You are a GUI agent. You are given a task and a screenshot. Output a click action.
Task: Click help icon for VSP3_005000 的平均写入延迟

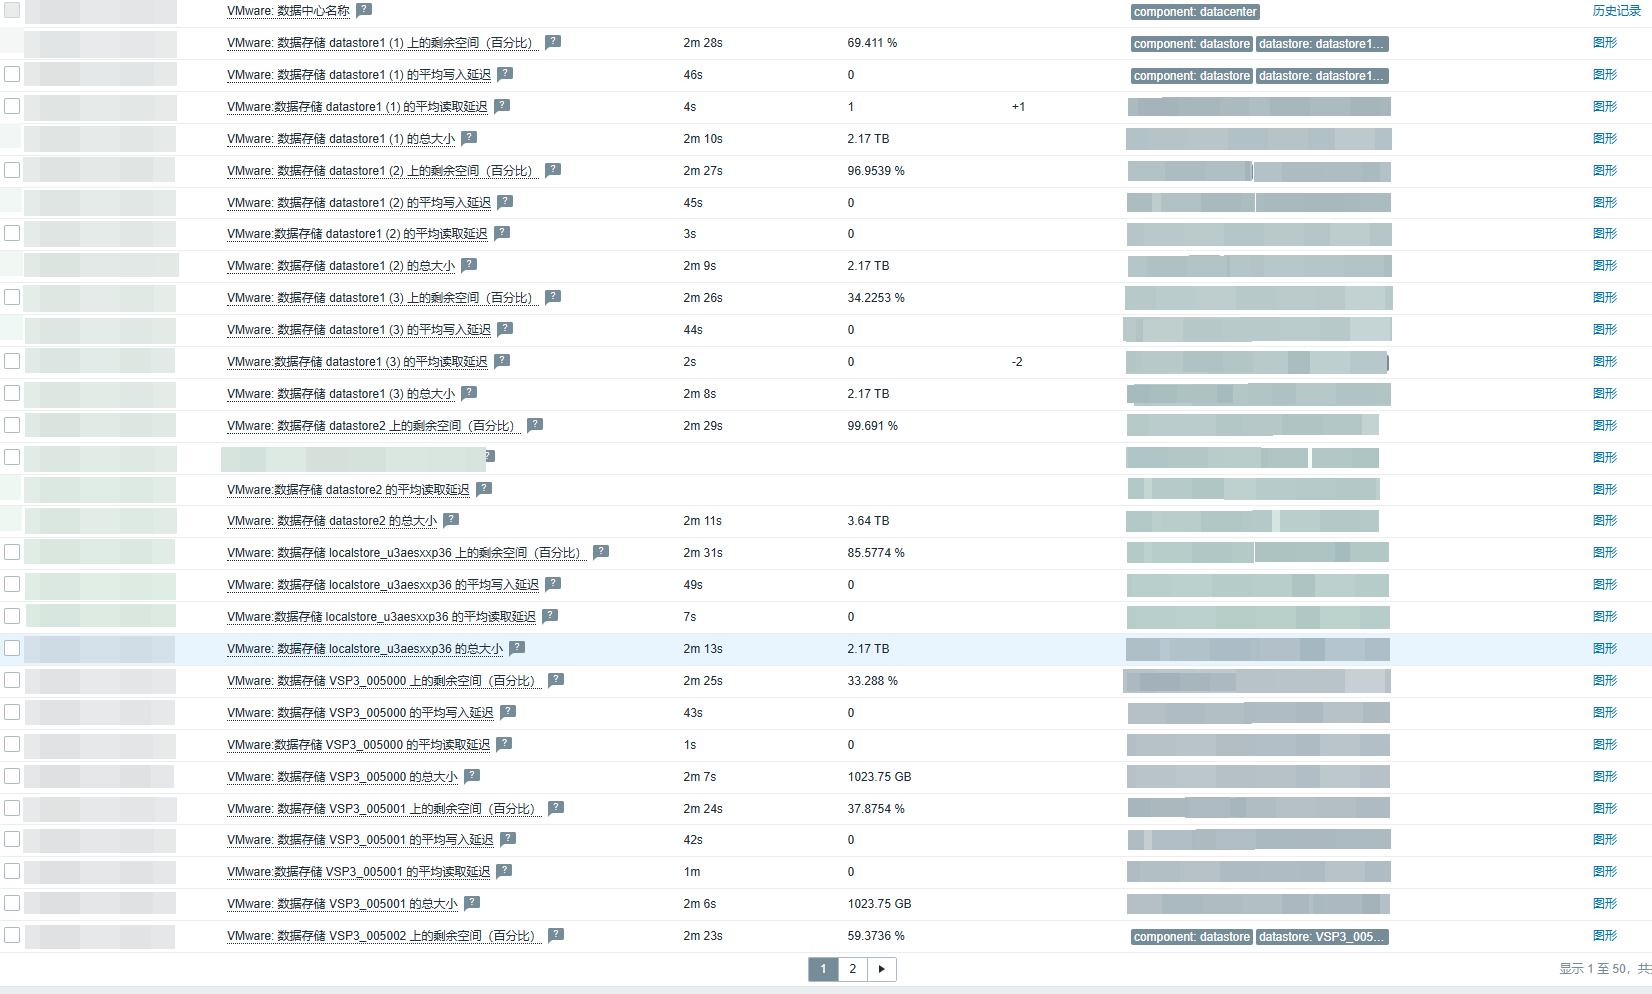coord(508,712)
